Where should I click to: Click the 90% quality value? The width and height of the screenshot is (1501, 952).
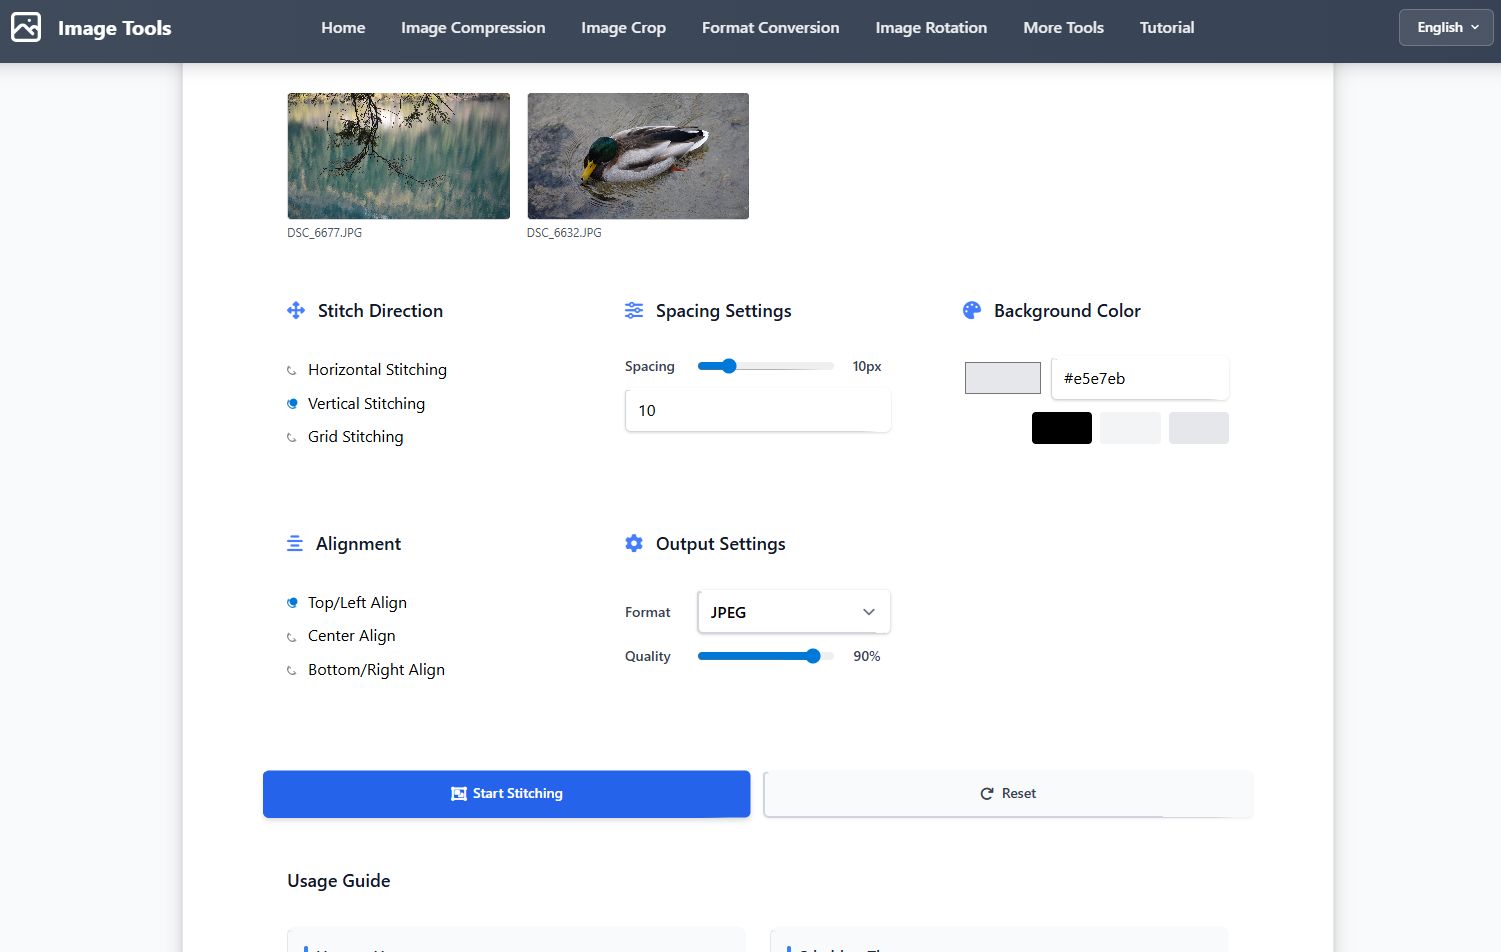[x=866, y=656]
